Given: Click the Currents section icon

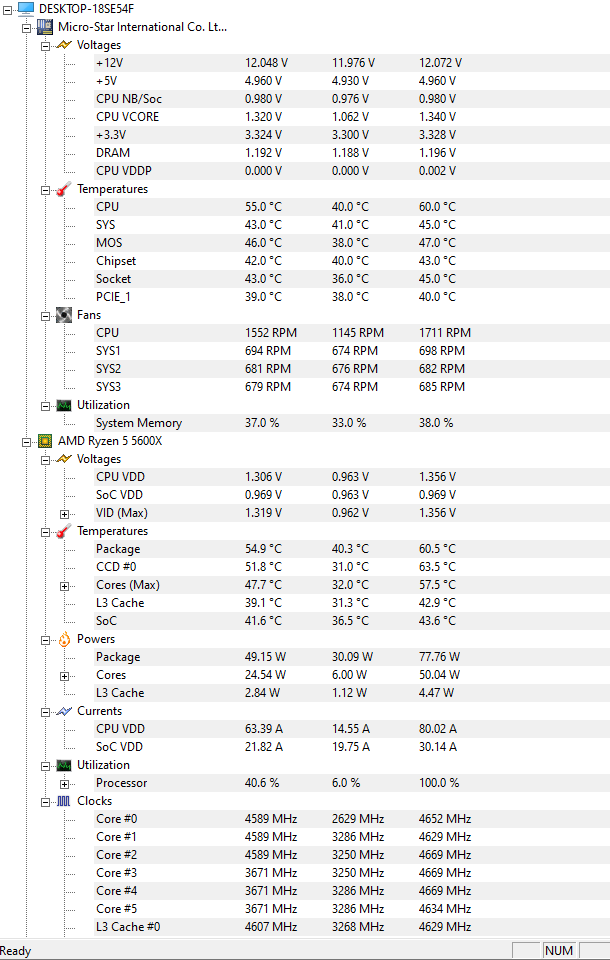Looking at the screenshot, I should pos(64,711).
